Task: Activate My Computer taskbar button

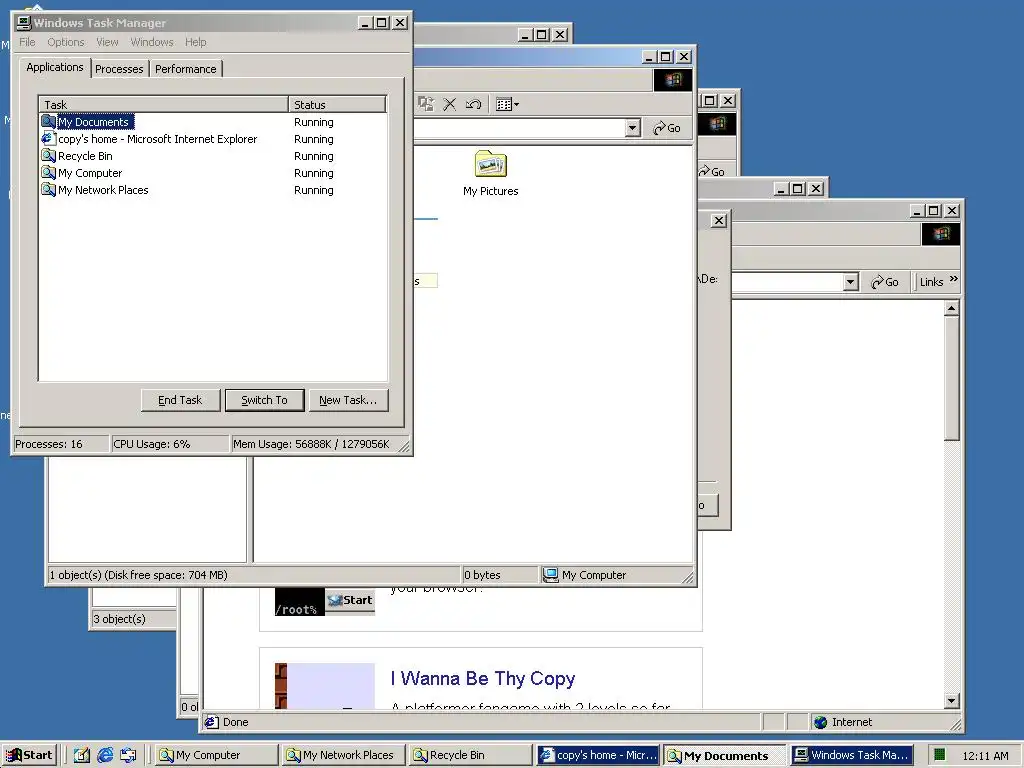Action: click(217, 755)
